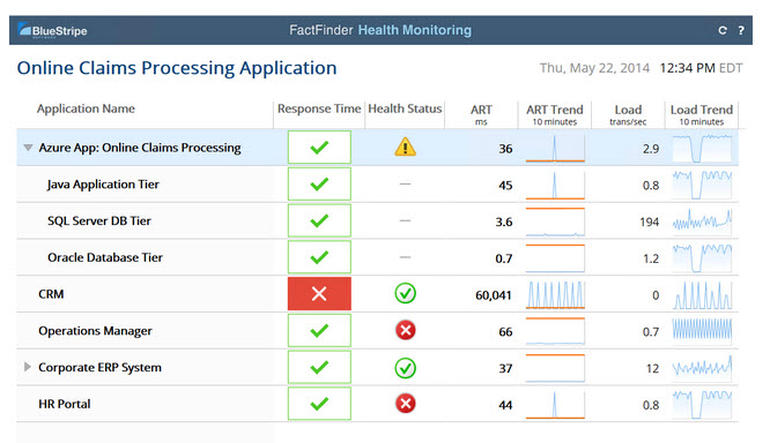Click the refresh icon in header
Viewport: 770px width, 443px height.
coord(722,30)
